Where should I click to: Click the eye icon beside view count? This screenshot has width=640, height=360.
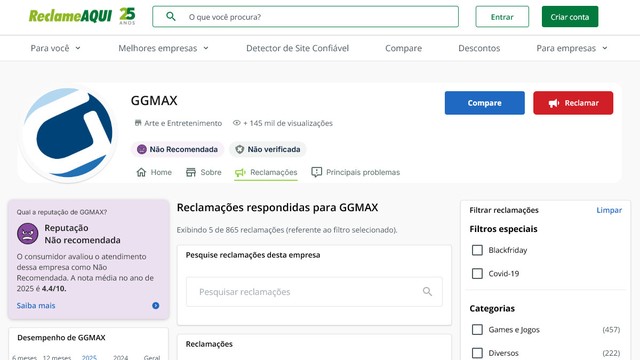pos(236,123)
